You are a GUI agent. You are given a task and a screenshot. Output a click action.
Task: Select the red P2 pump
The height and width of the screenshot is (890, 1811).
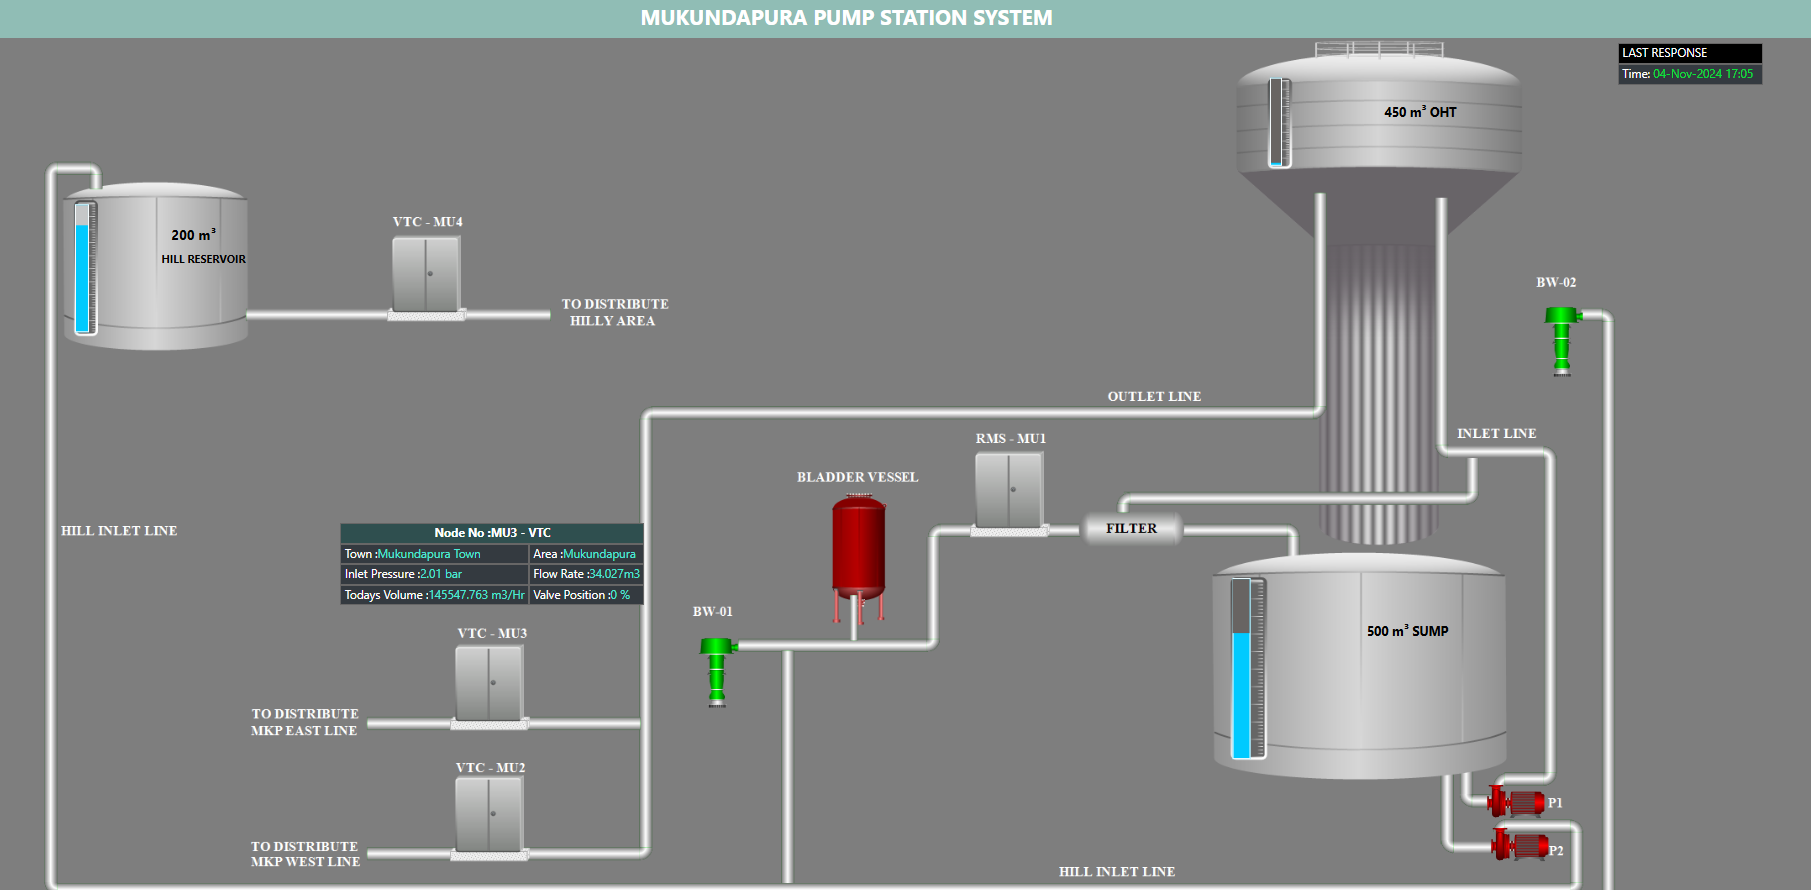1519,845
